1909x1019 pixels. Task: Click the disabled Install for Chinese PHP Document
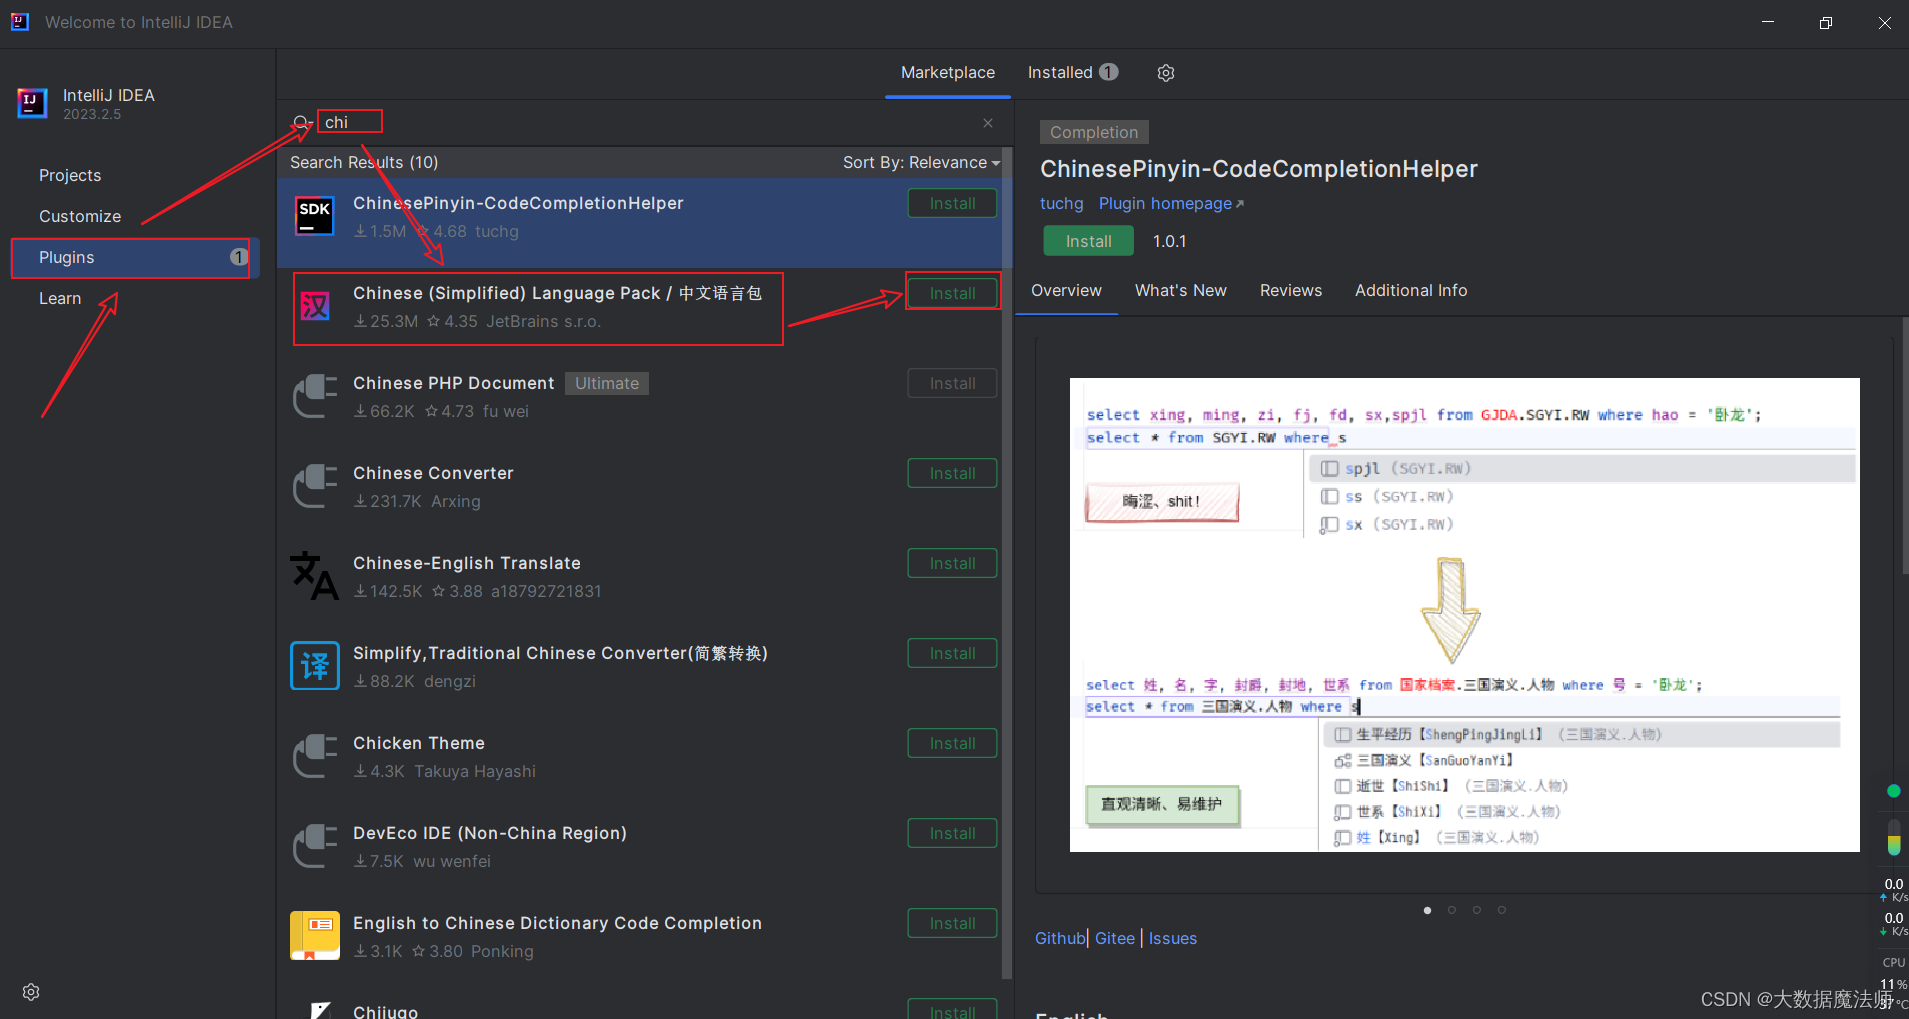coord(952,383)
